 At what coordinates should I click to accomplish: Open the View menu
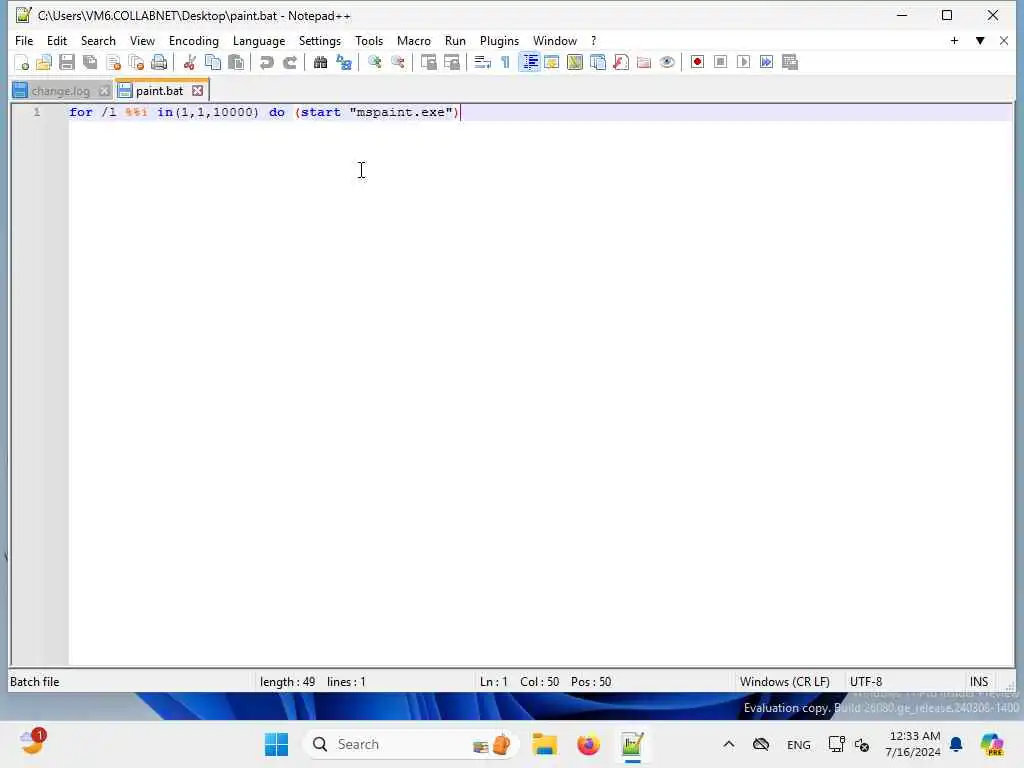coord(142,40)
